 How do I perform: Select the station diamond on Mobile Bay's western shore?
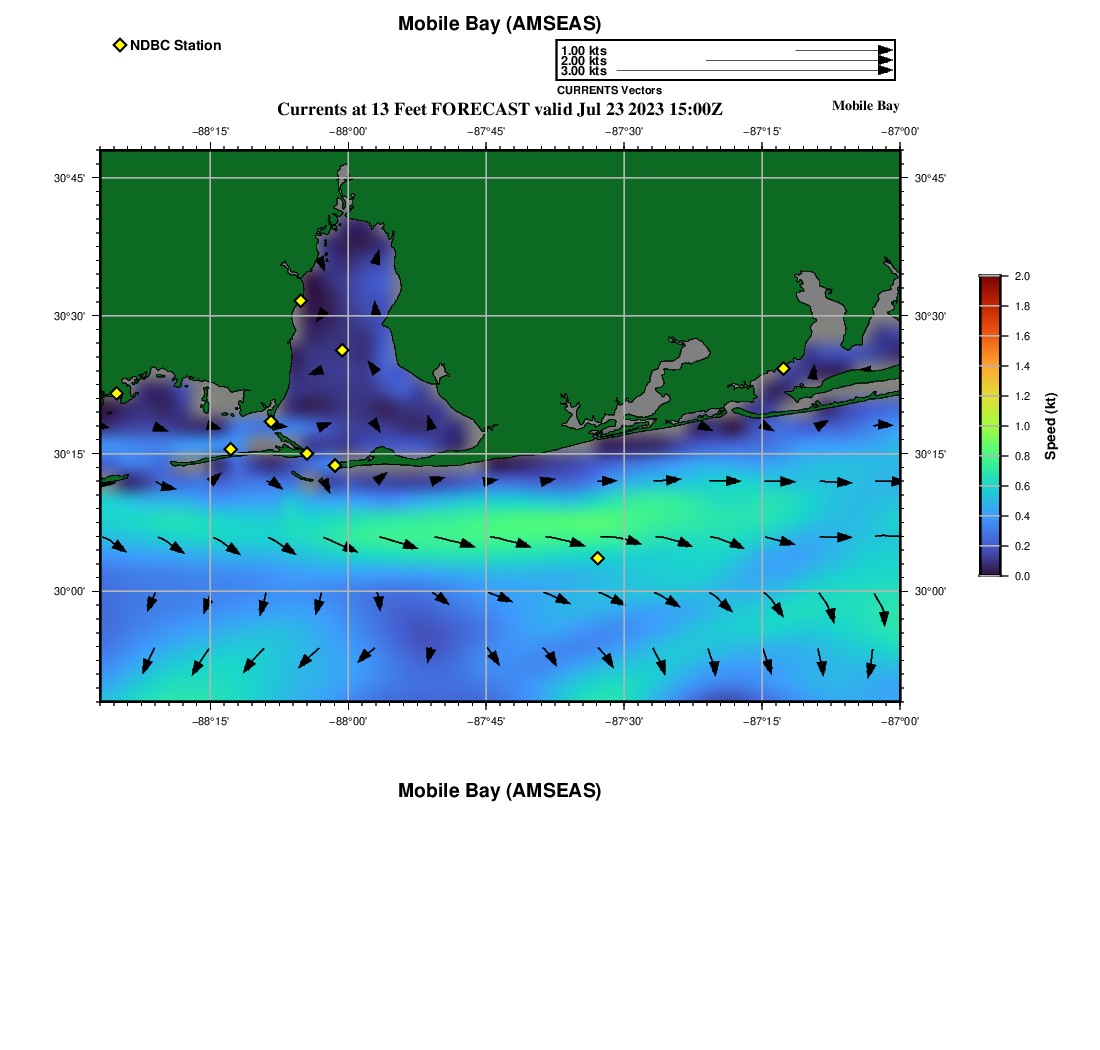[x=300, y=301]
